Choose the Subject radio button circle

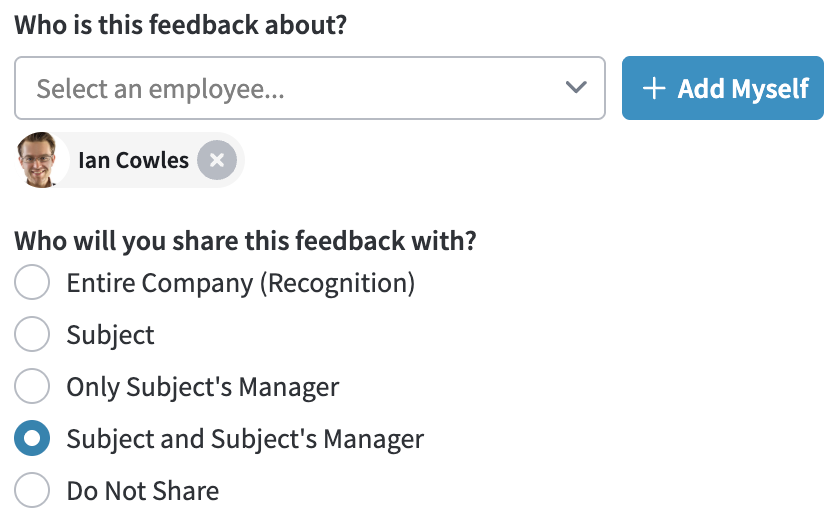click(32, 334)
